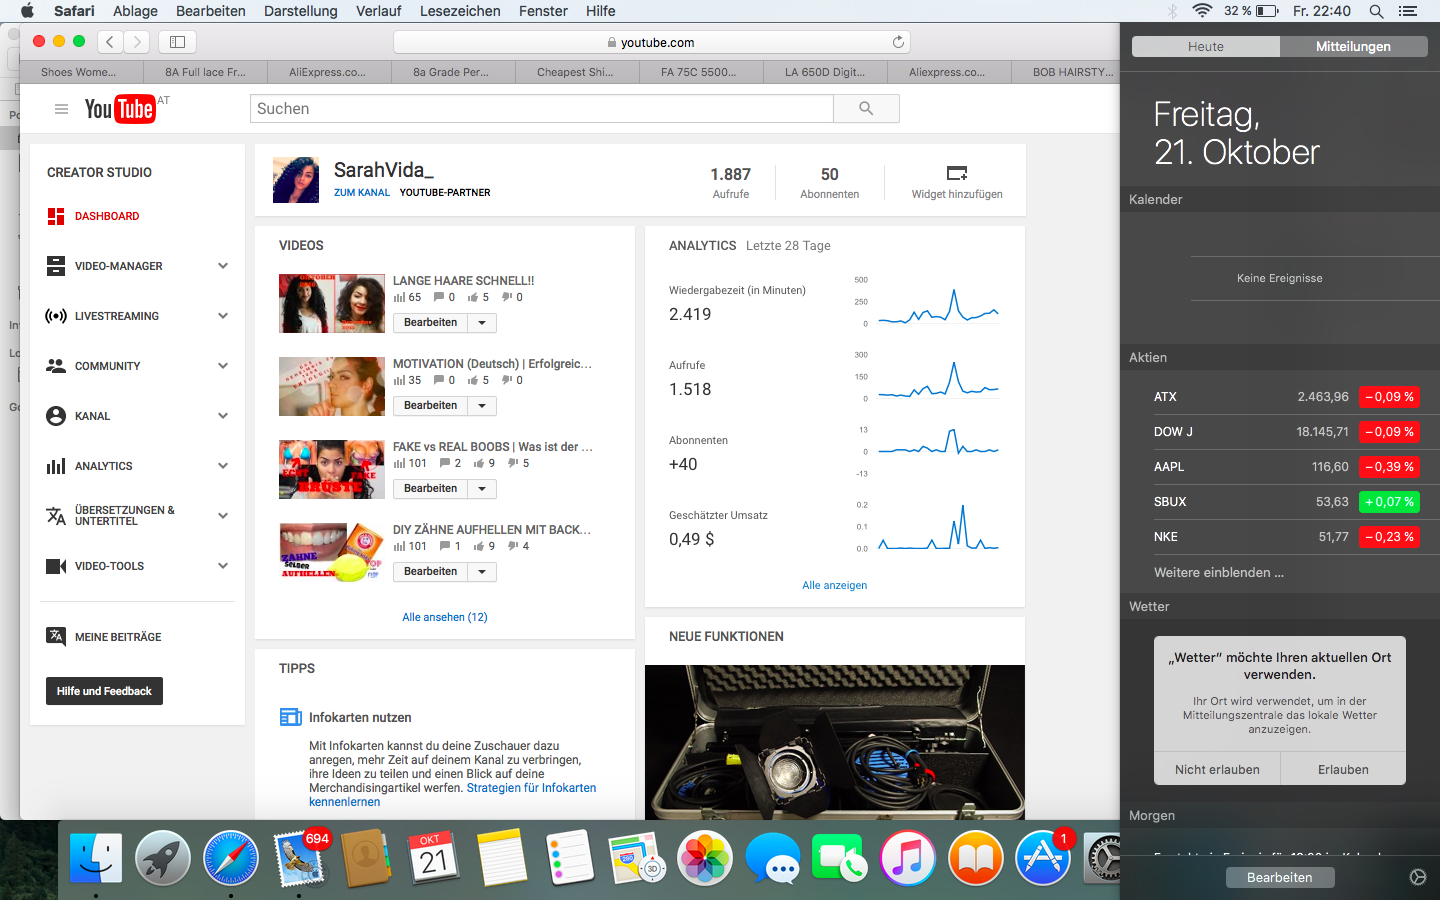Open the Alle ansehen (12) link

(445, 617)
